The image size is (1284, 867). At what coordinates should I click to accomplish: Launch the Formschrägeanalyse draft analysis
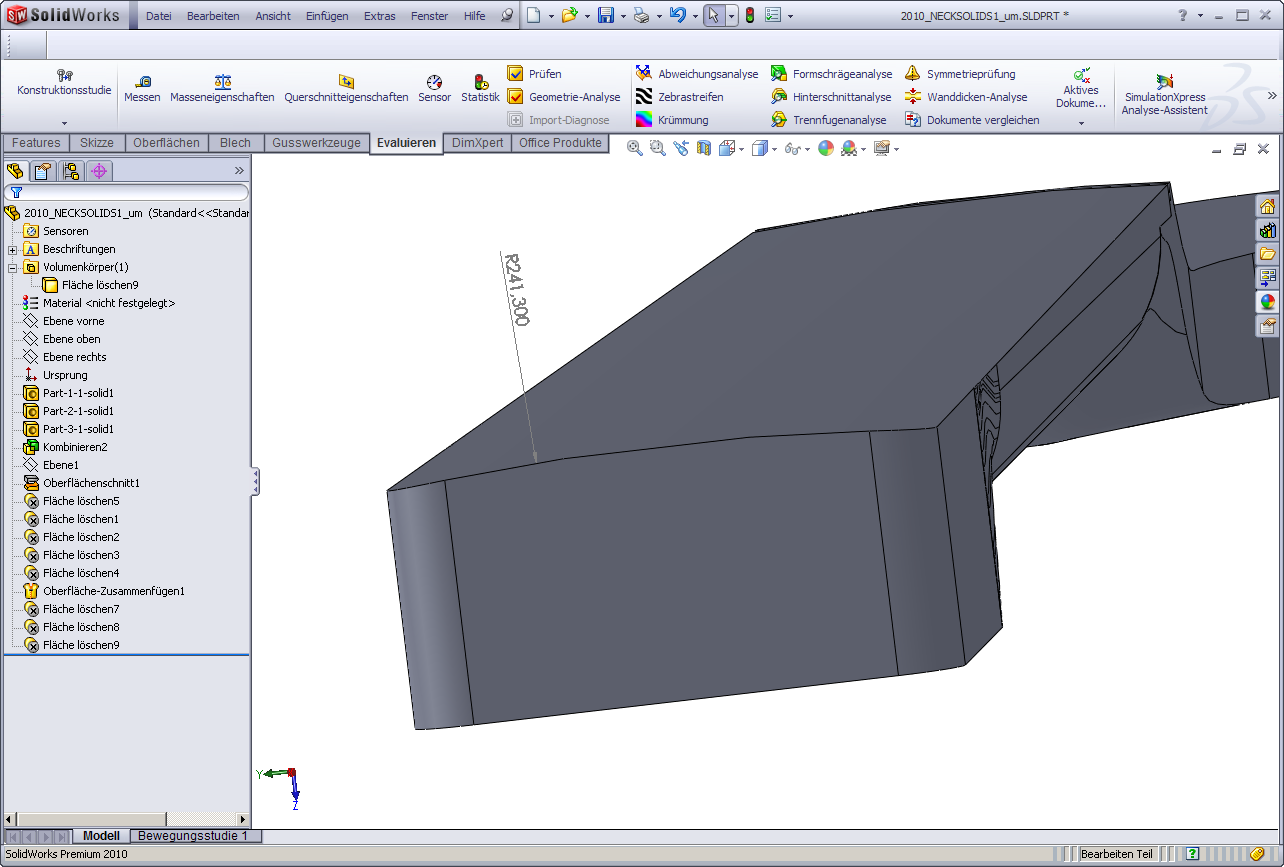click(779, 74)
